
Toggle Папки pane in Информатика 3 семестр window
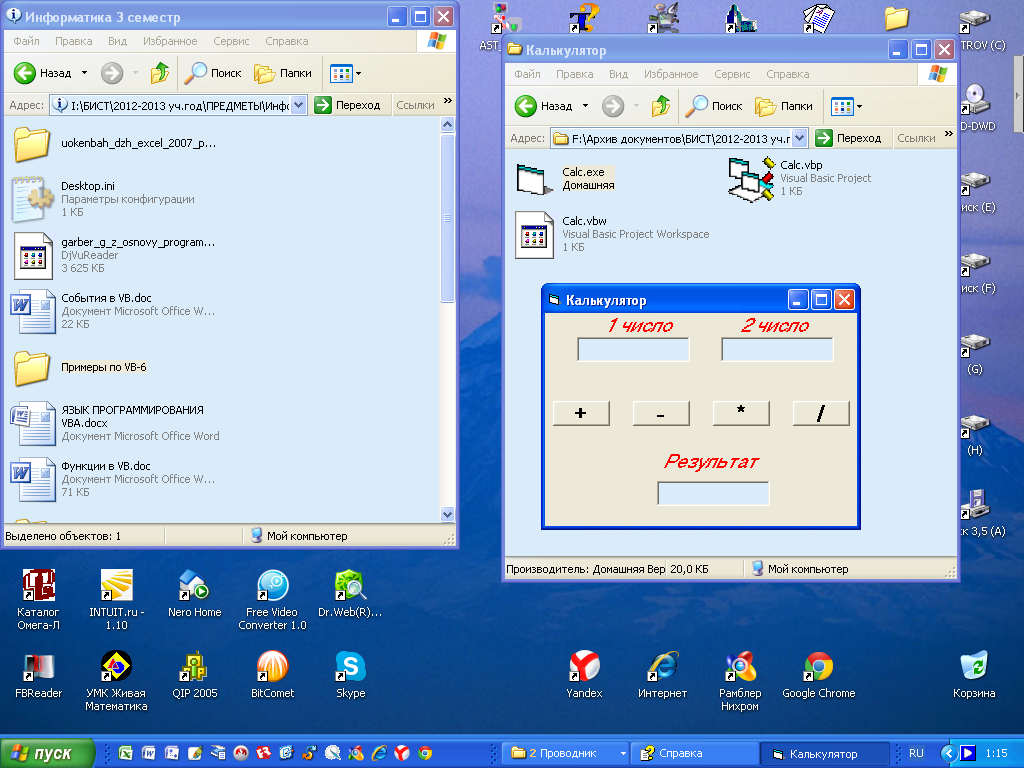283,73
